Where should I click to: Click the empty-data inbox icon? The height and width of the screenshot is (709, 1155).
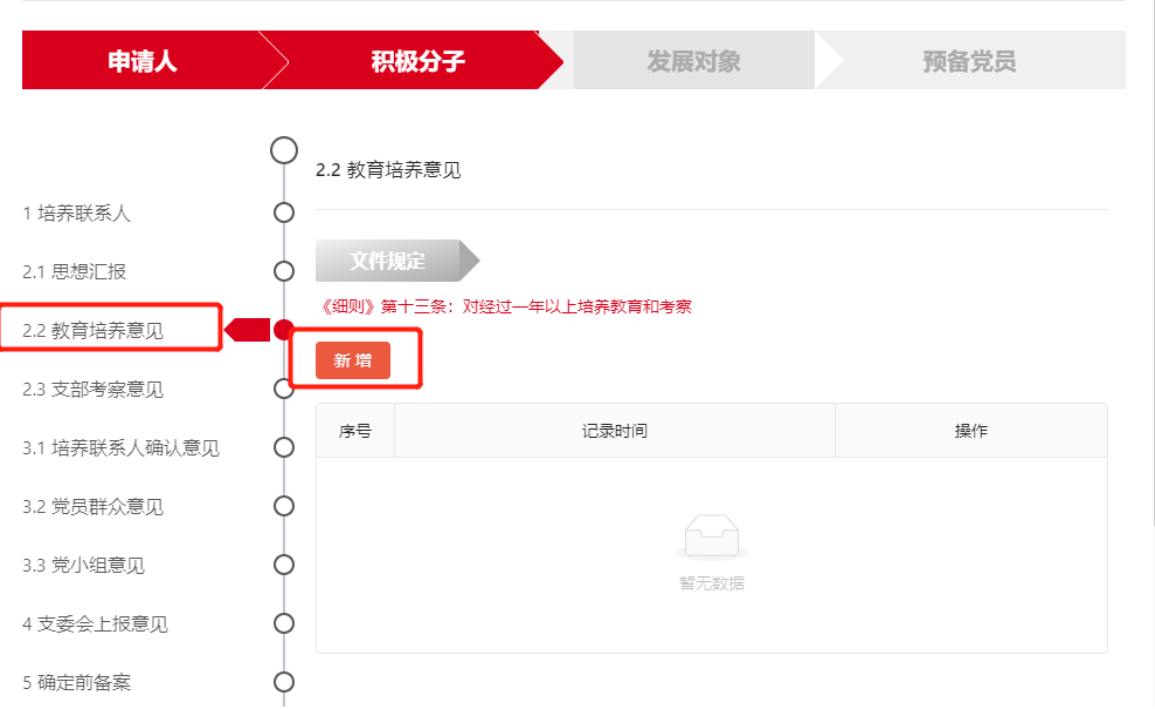[x=711, y=538]
